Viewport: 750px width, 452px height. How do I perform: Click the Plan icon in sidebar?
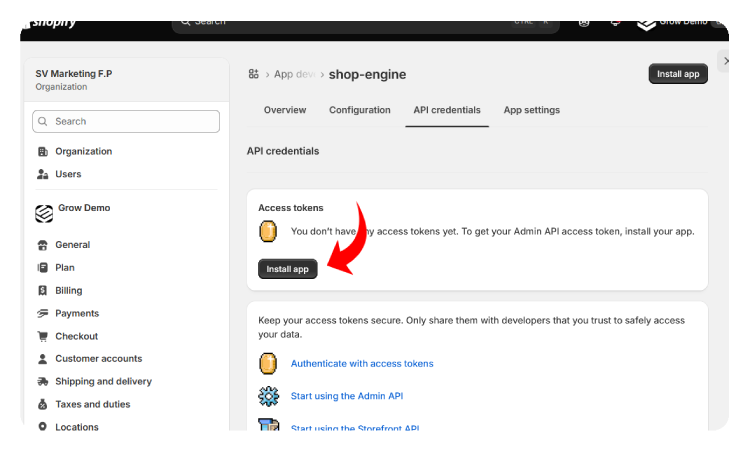(43, 267)
